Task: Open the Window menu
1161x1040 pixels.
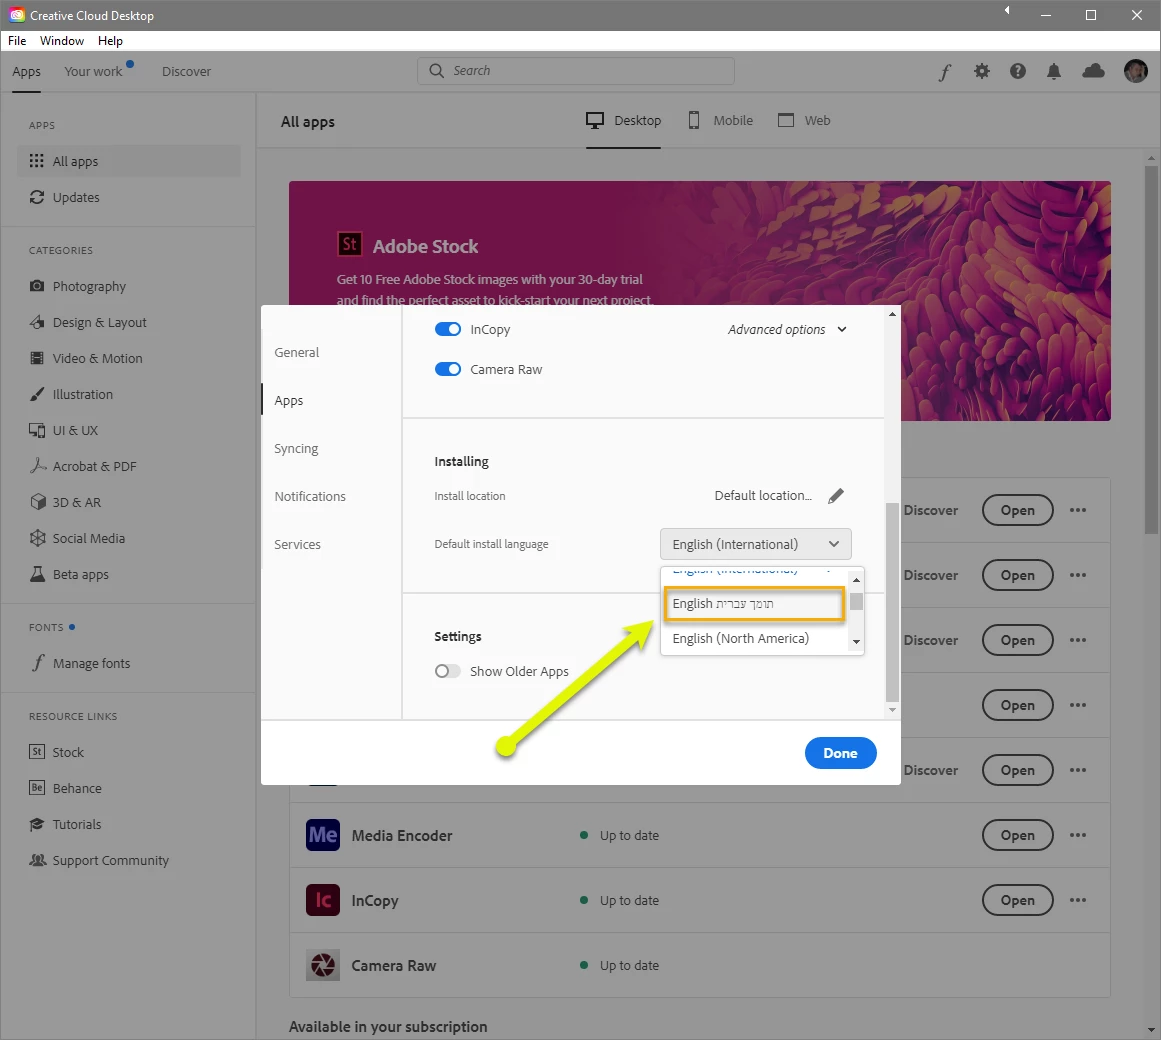Action: pos(61,41)
